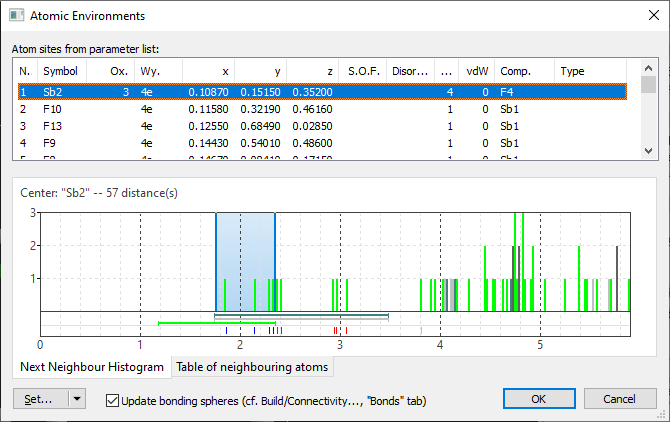
Task: Toggle the Update bonding spheres checkbox
Action: point(111,401)
